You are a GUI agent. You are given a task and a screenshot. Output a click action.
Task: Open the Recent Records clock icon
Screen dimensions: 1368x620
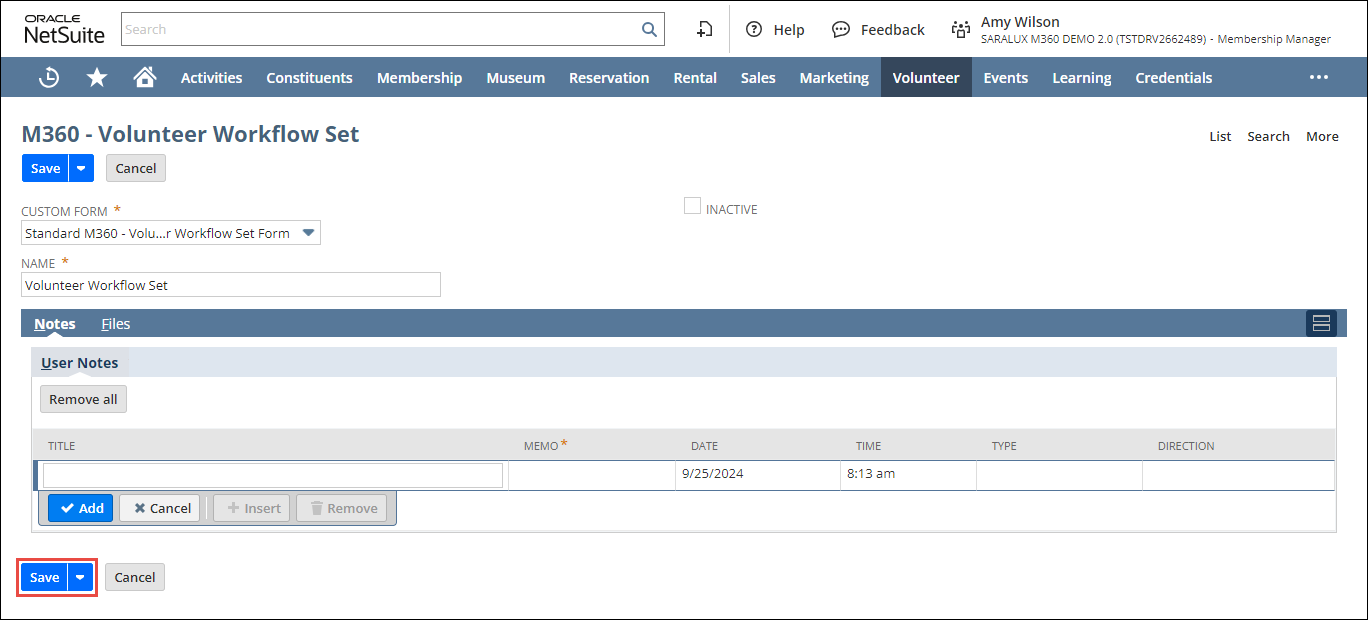pyautogui.click(x=48, y=78)
